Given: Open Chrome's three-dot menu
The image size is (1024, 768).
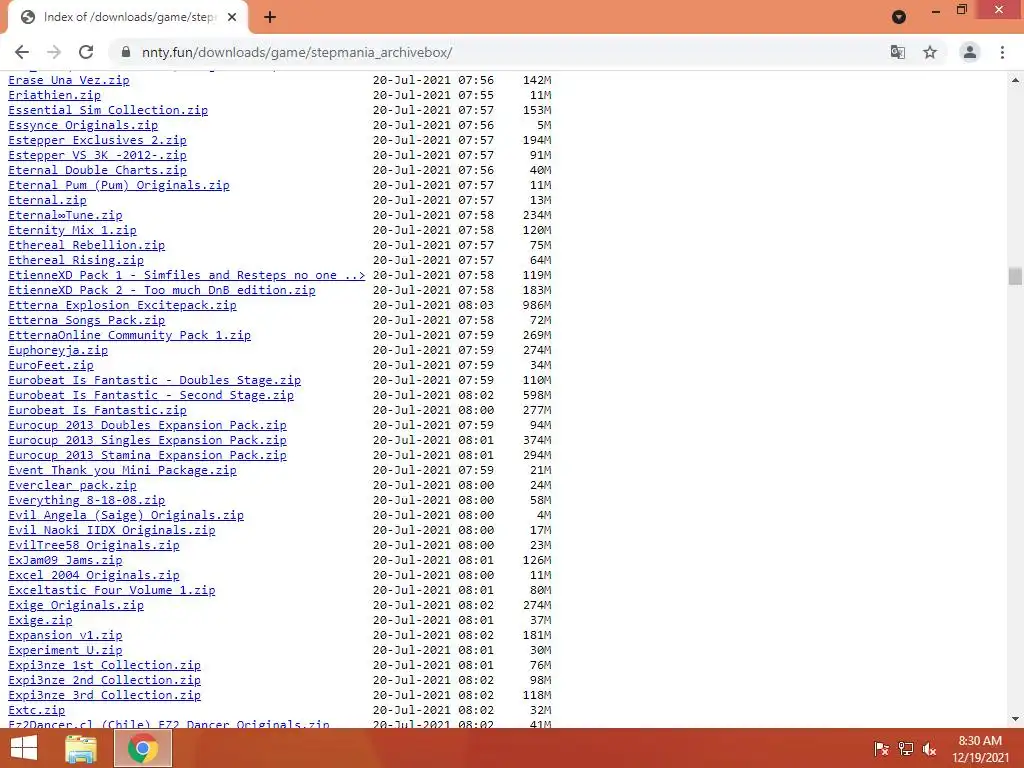Looking at the screenshot, I should click(1002, 52).
